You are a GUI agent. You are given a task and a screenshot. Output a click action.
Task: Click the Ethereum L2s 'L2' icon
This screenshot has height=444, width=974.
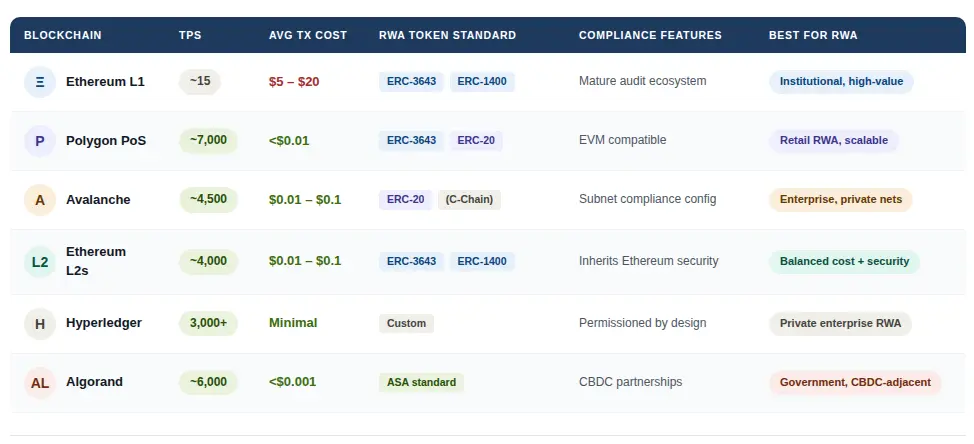(x=40, y=262)
